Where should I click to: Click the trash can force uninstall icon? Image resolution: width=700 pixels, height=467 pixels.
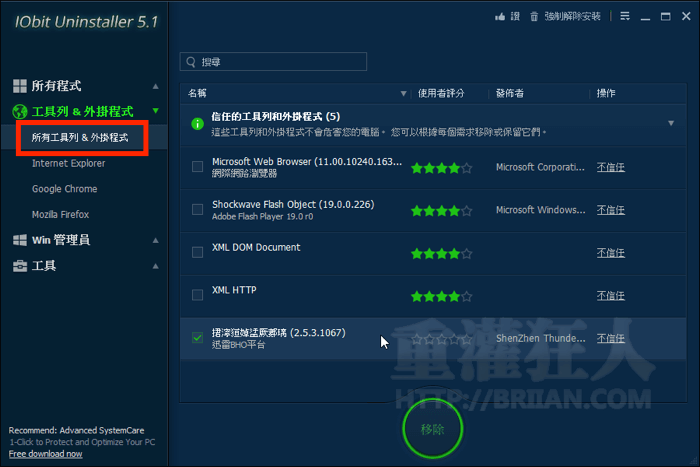(534, 16)
